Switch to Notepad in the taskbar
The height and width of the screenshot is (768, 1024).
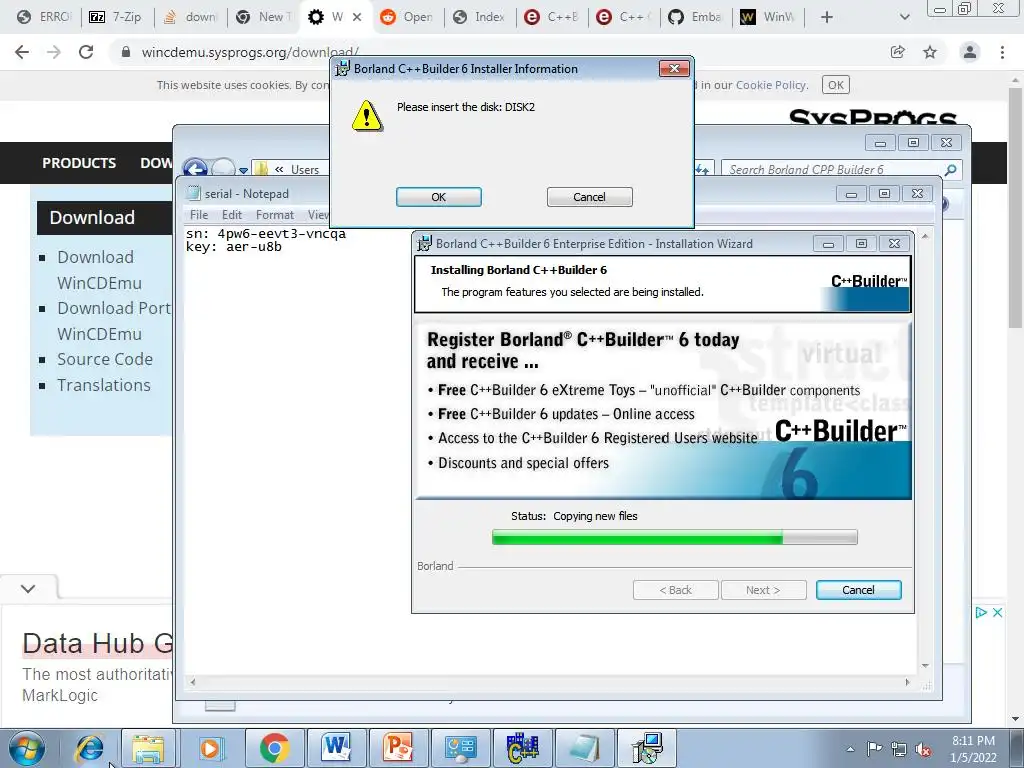point(584,748)
